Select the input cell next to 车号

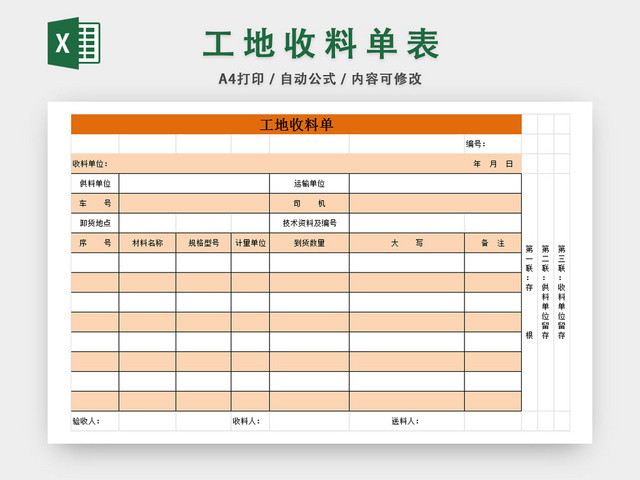click(194, 203)
